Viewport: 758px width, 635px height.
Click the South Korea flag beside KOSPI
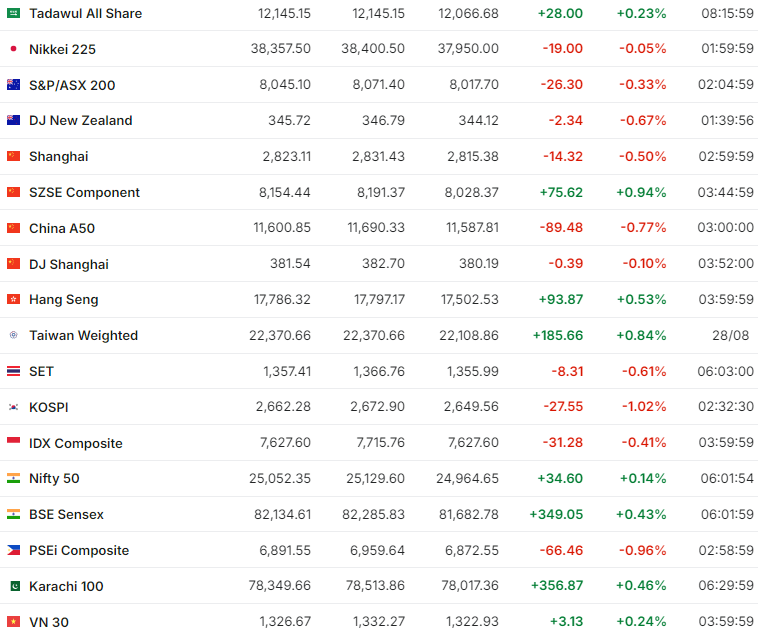point(13,407)
